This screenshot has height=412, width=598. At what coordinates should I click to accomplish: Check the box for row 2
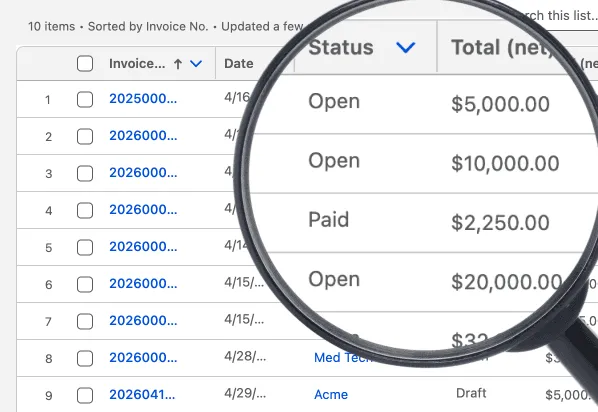85,137
